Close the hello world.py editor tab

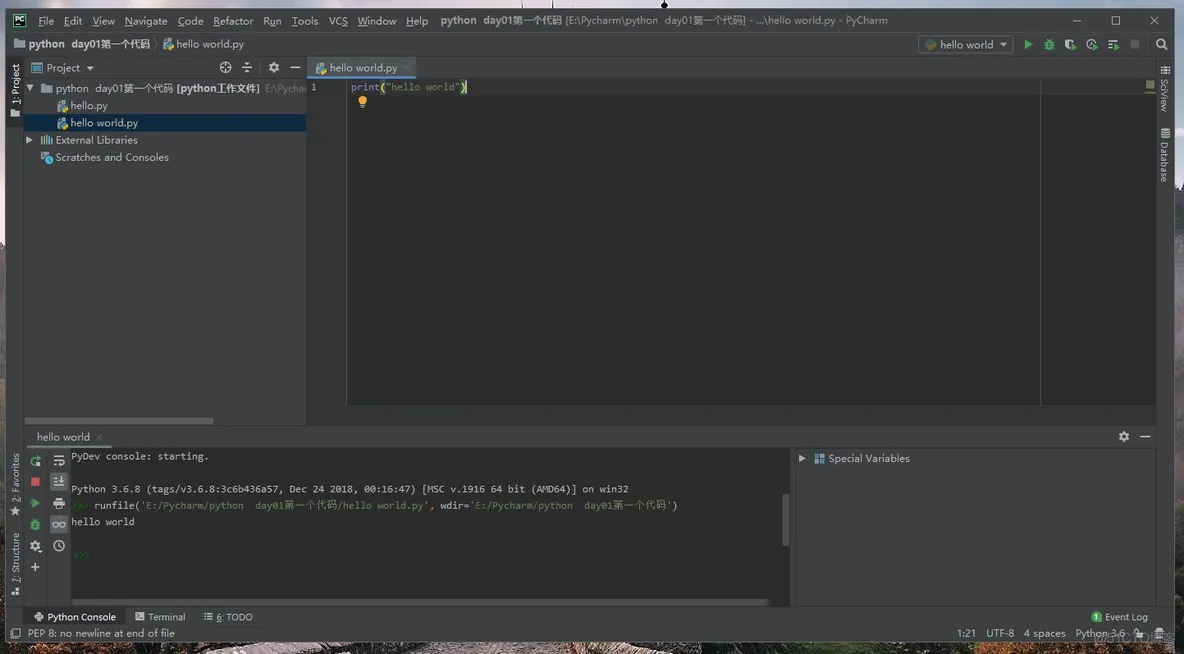(406, 67)
